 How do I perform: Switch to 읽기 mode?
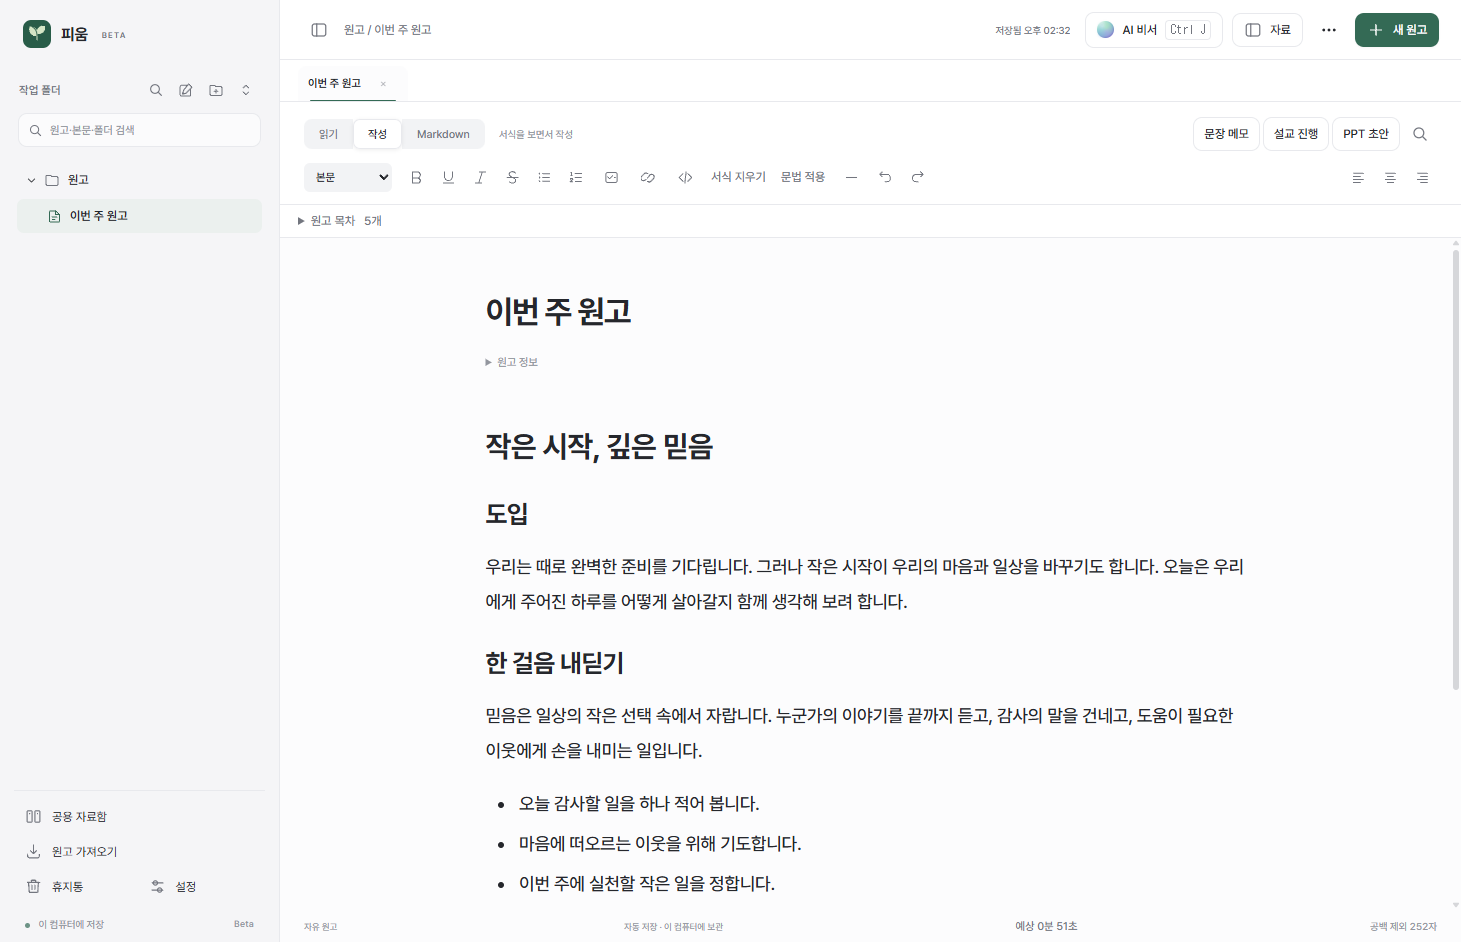point(329,134)
